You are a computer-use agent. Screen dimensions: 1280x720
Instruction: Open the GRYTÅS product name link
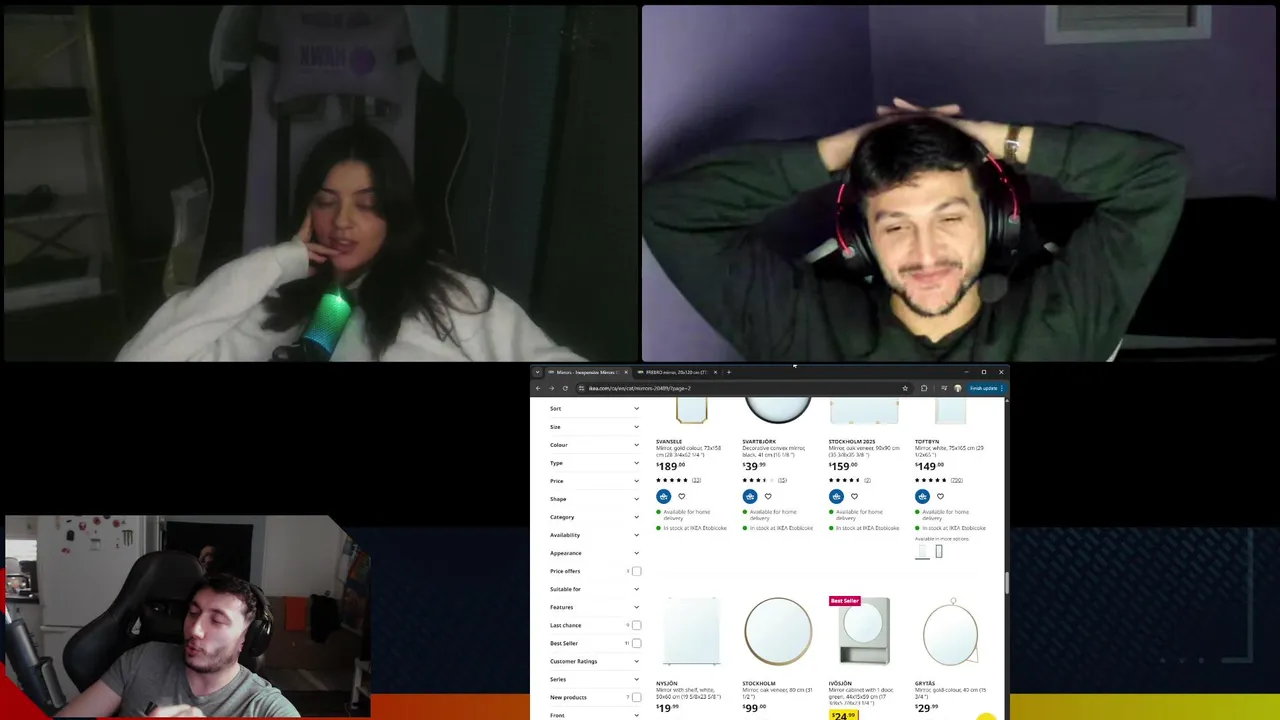tap(925, 684)
